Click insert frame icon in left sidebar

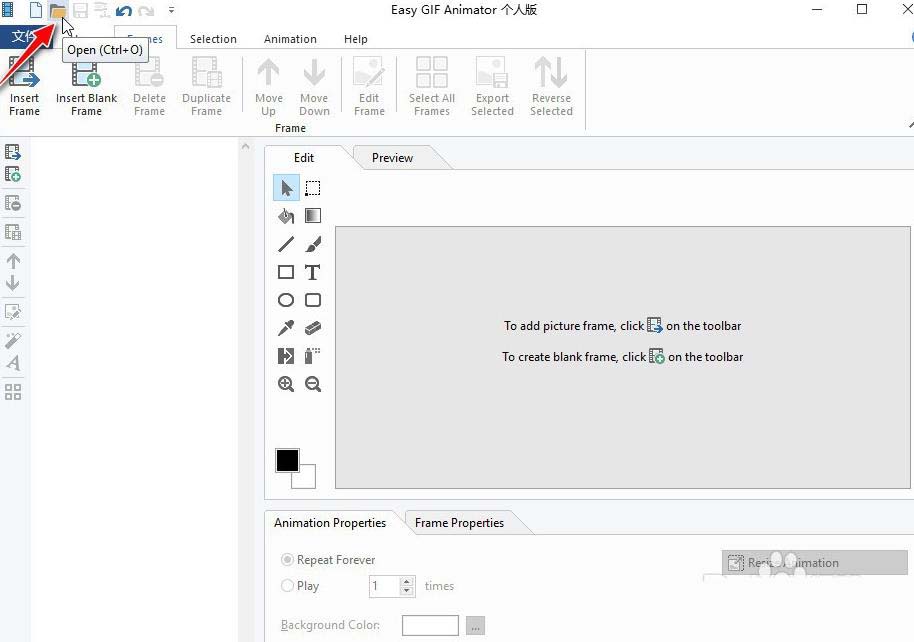(x=13, y=152)
